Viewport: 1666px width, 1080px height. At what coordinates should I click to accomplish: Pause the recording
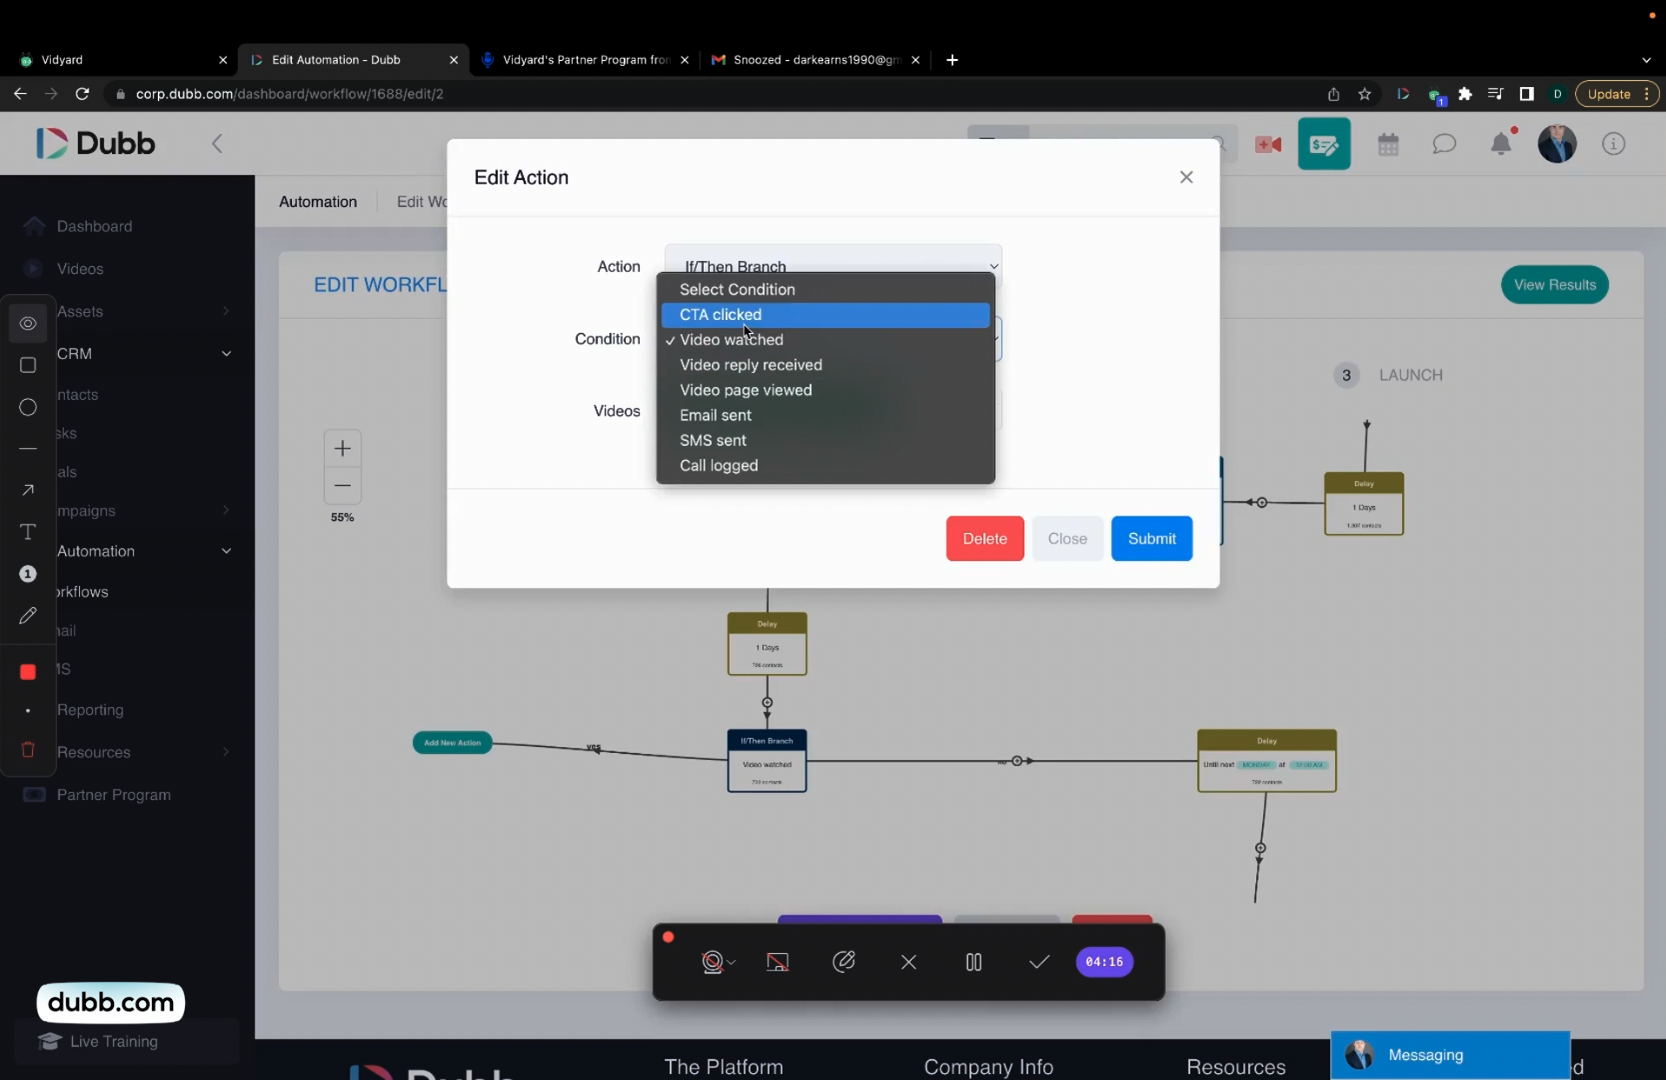pyautogui.click(x=973, y=962)
